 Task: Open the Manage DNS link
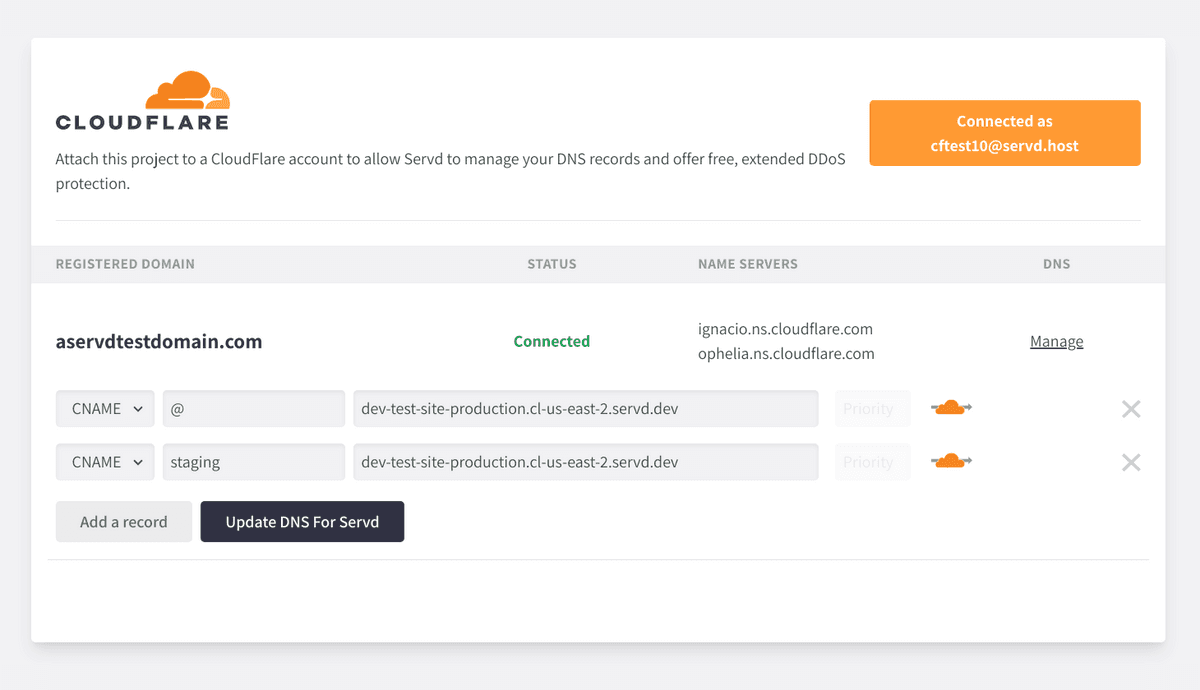click(1057, 341)
